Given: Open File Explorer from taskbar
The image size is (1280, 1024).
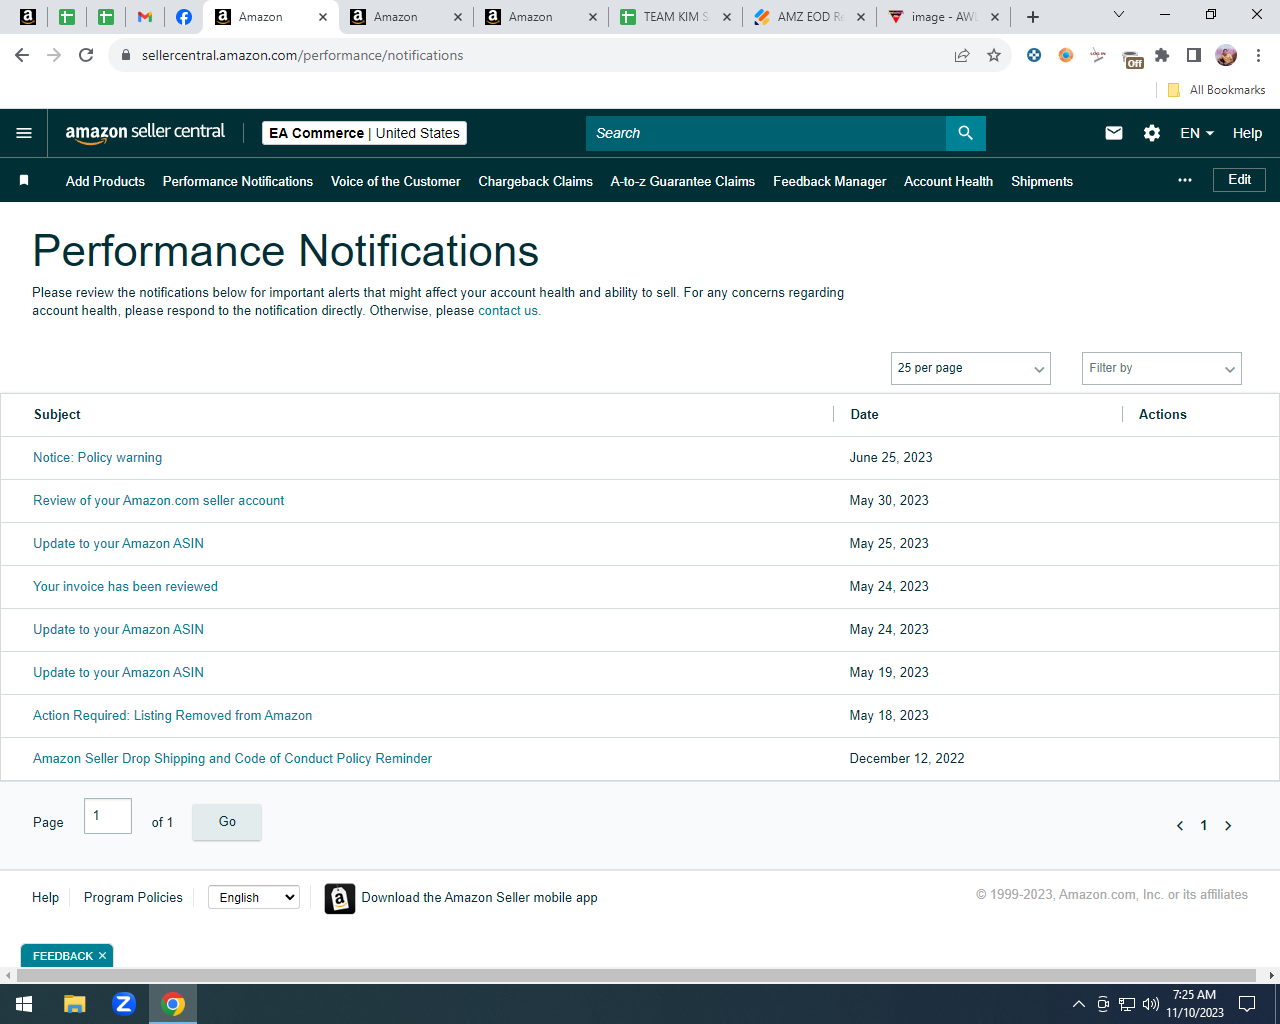Looking at the screenshot, I should 75,1004.
